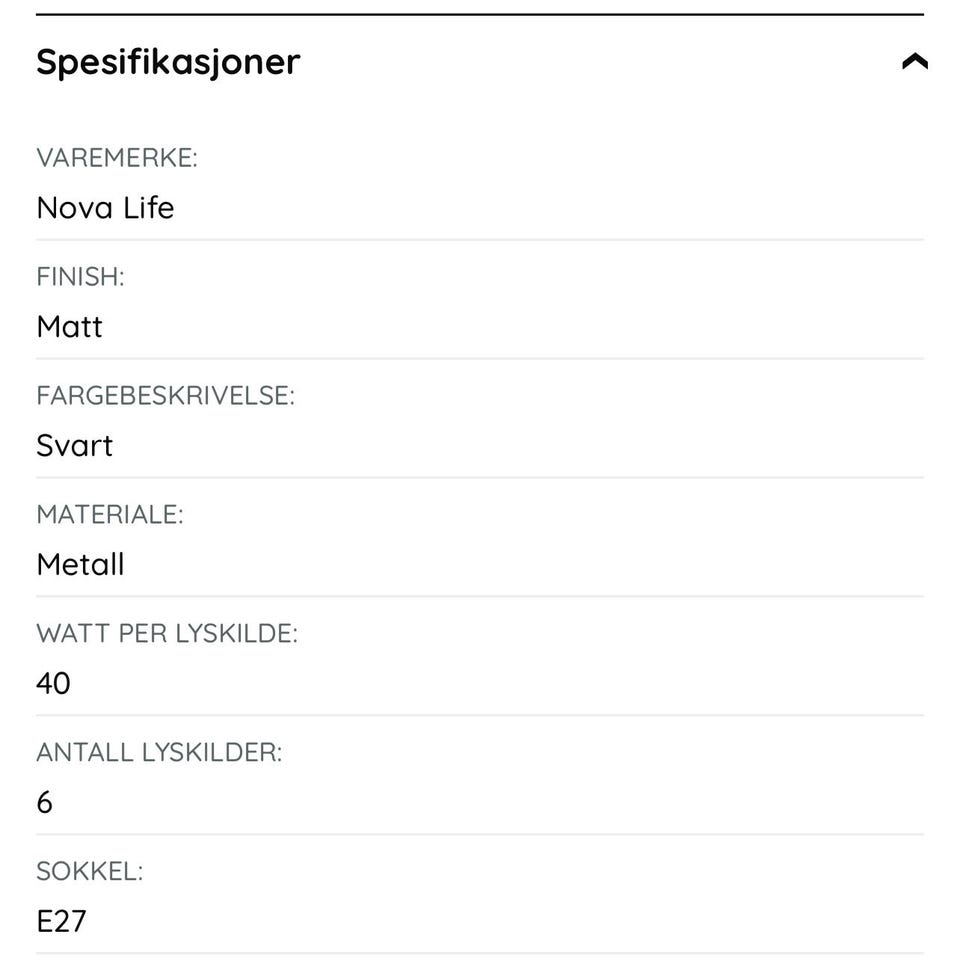Screen dimensions: 960x961
Task: Click the Matt finish value
Action: (x=69, y=327)
